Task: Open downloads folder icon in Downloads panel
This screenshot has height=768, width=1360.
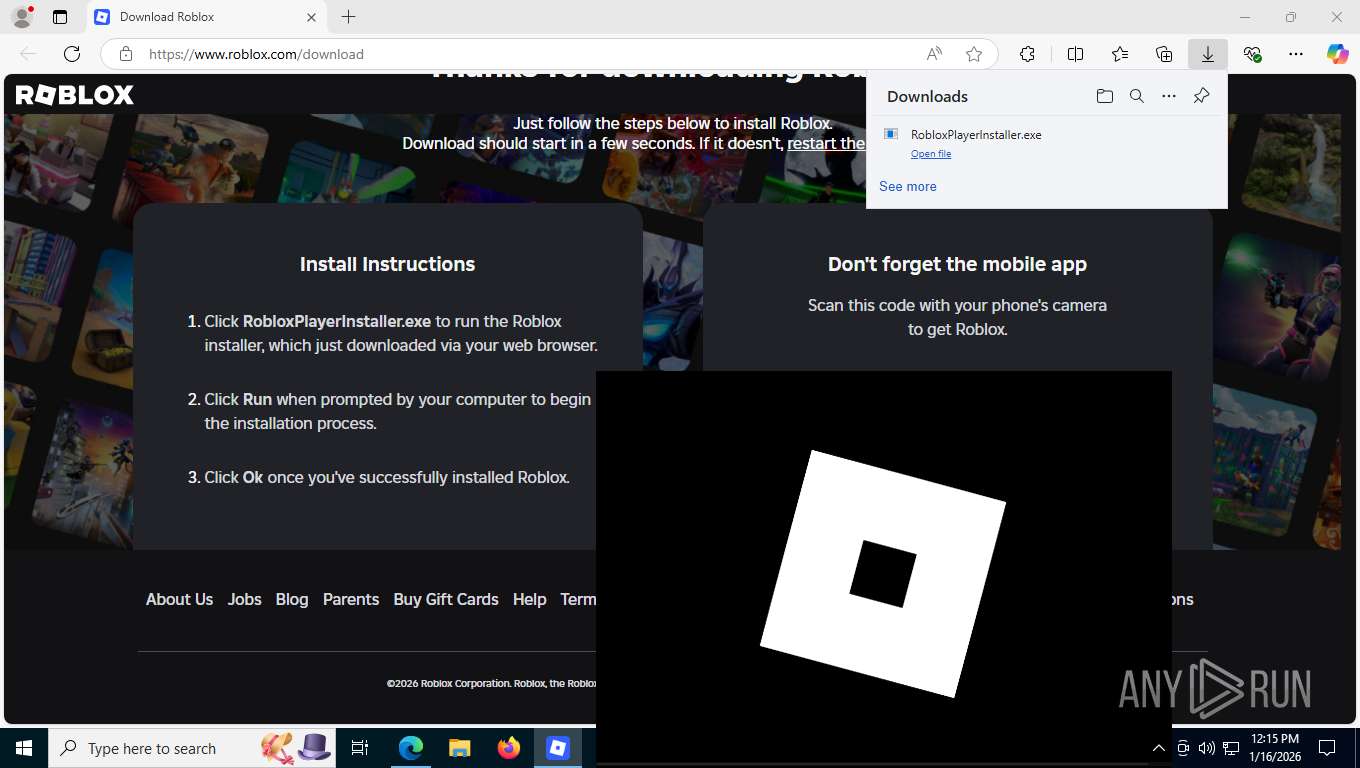Action: [1104, 96]
